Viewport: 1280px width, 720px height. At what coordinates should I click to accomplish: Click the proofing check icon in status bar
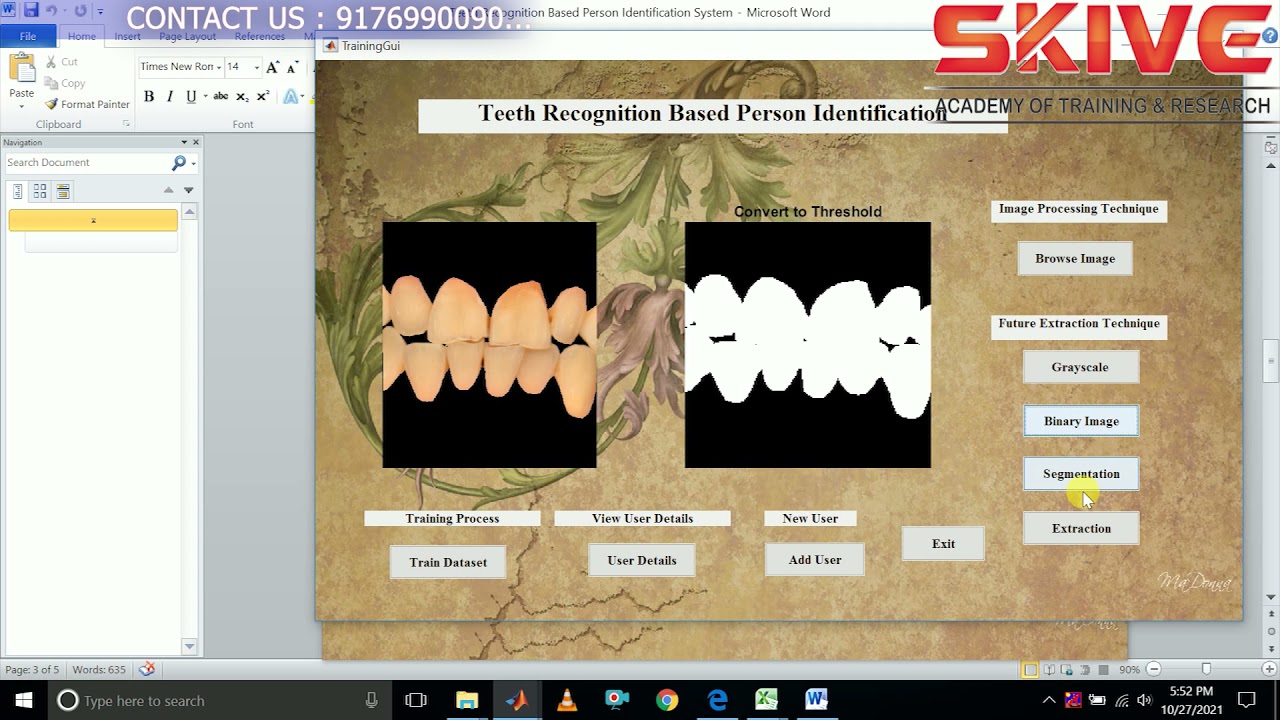(x=147, y=669)
